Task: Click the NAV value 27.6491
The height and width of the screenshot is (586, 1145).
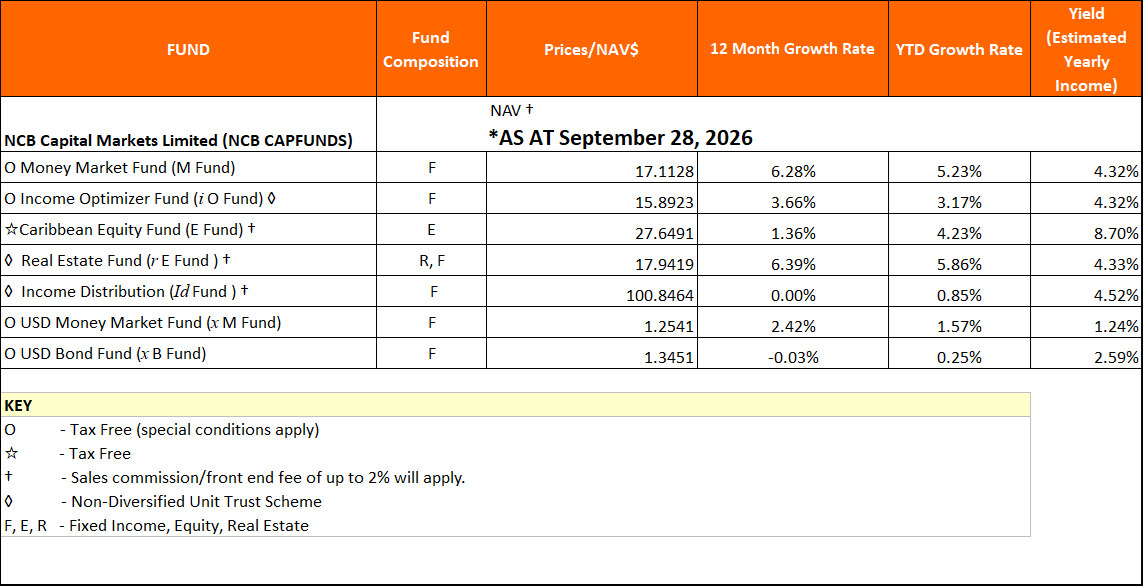Action: tap(665, 234)
